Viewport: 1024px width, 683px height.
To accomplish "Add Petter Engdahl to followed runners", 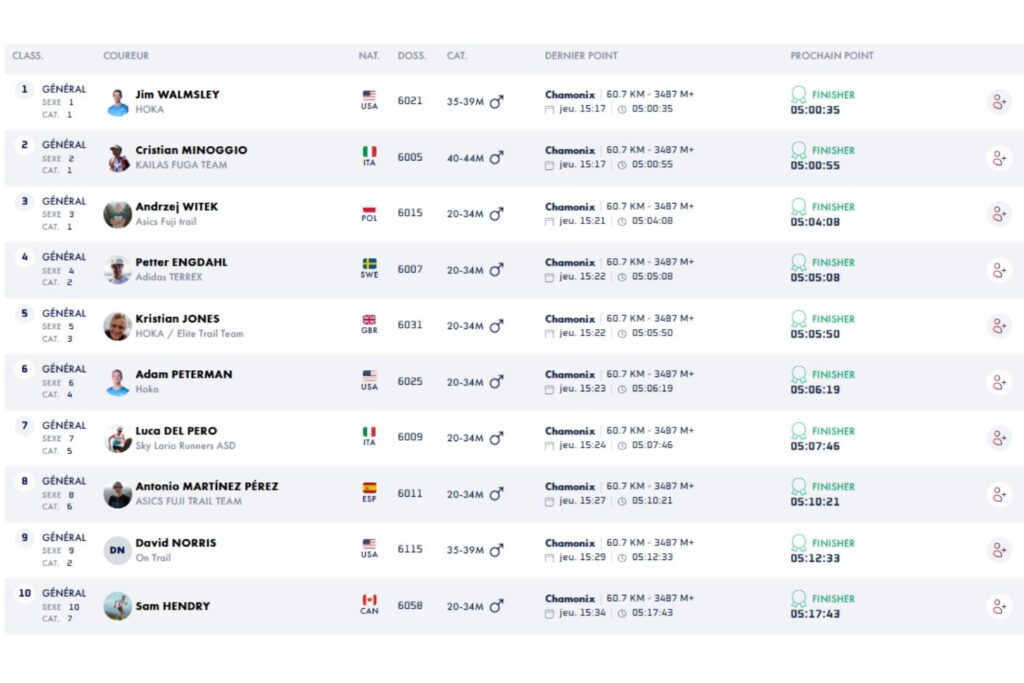I will coord(998,270).
